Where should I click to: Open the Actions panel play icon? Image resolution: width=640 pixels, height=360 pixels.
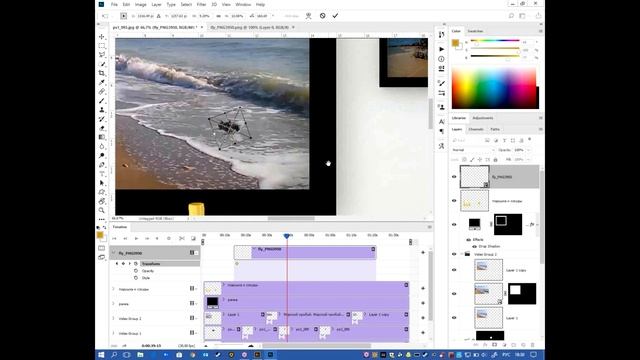tap(441, 49)
